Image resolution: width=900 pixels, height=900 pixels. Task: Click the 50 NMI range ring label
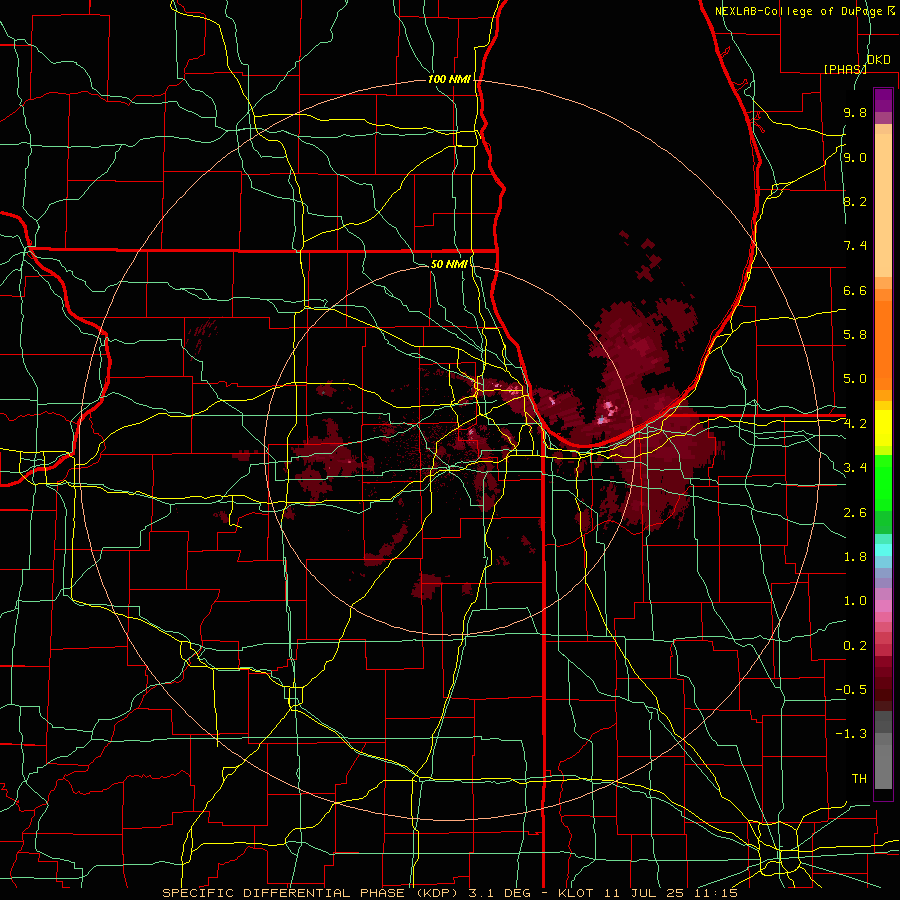tap(449, 264)
